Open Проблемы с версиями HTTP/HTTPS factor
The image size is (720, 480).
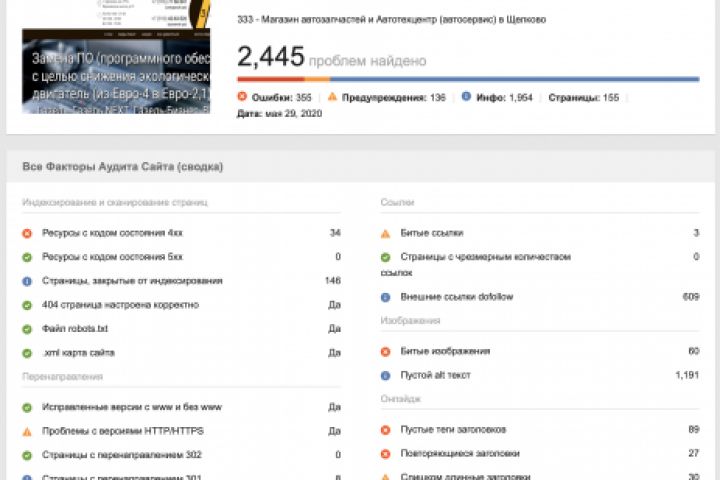pyautogui.click(x=123, y=431)
